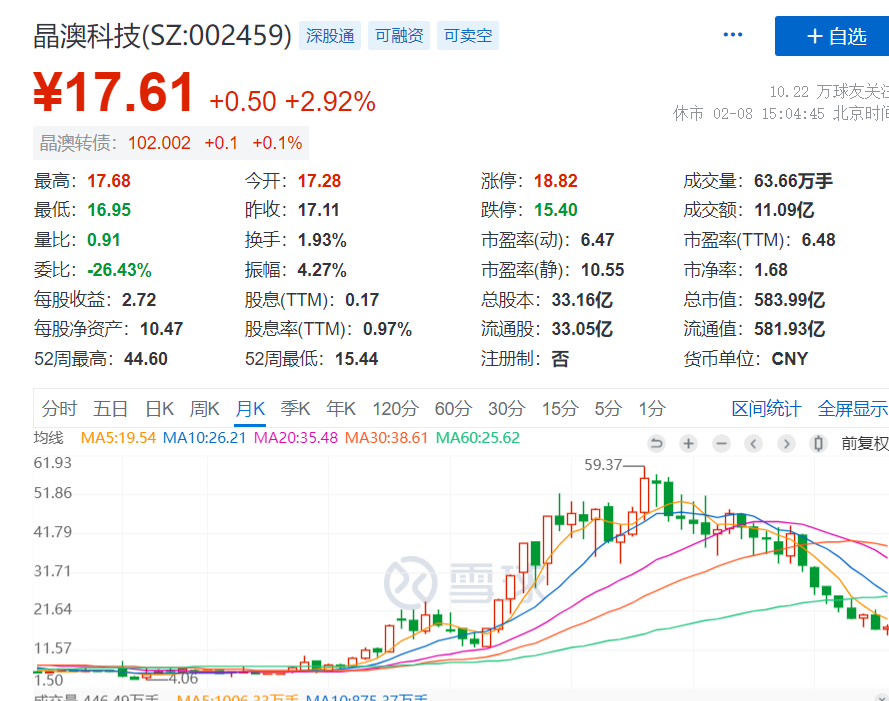Screen dimensions: 889x701
Task: Click the MA30:38.61 moving average label
Action: (x=386, y=438)
